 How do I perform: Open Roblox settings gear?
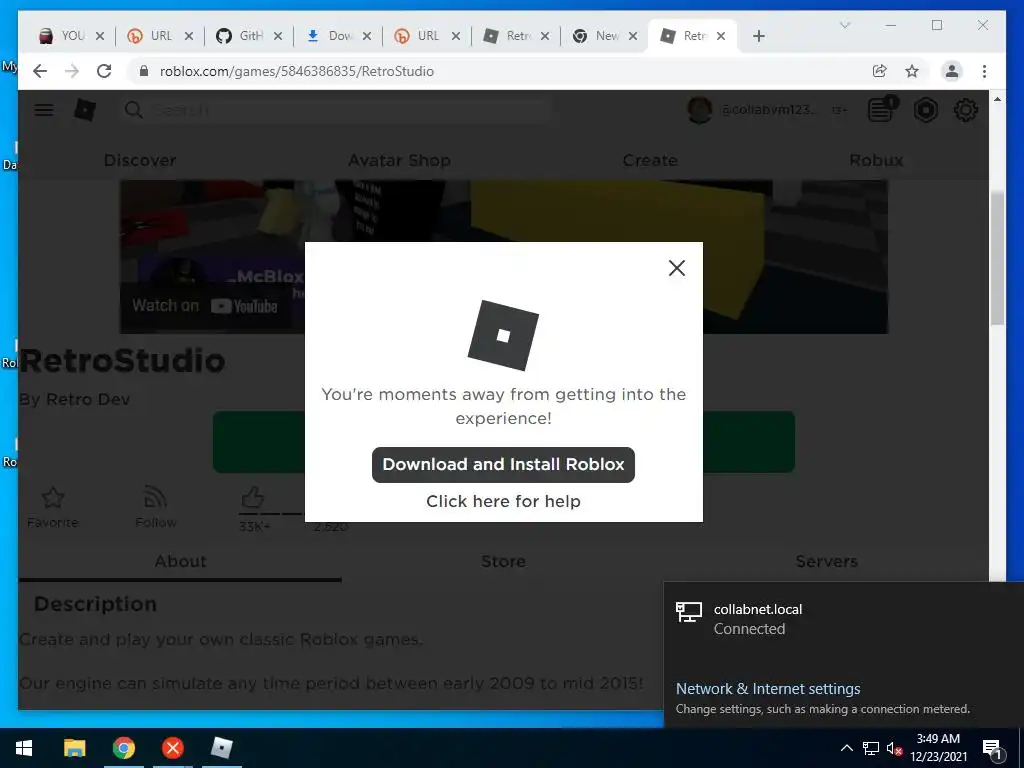(966, 110)
